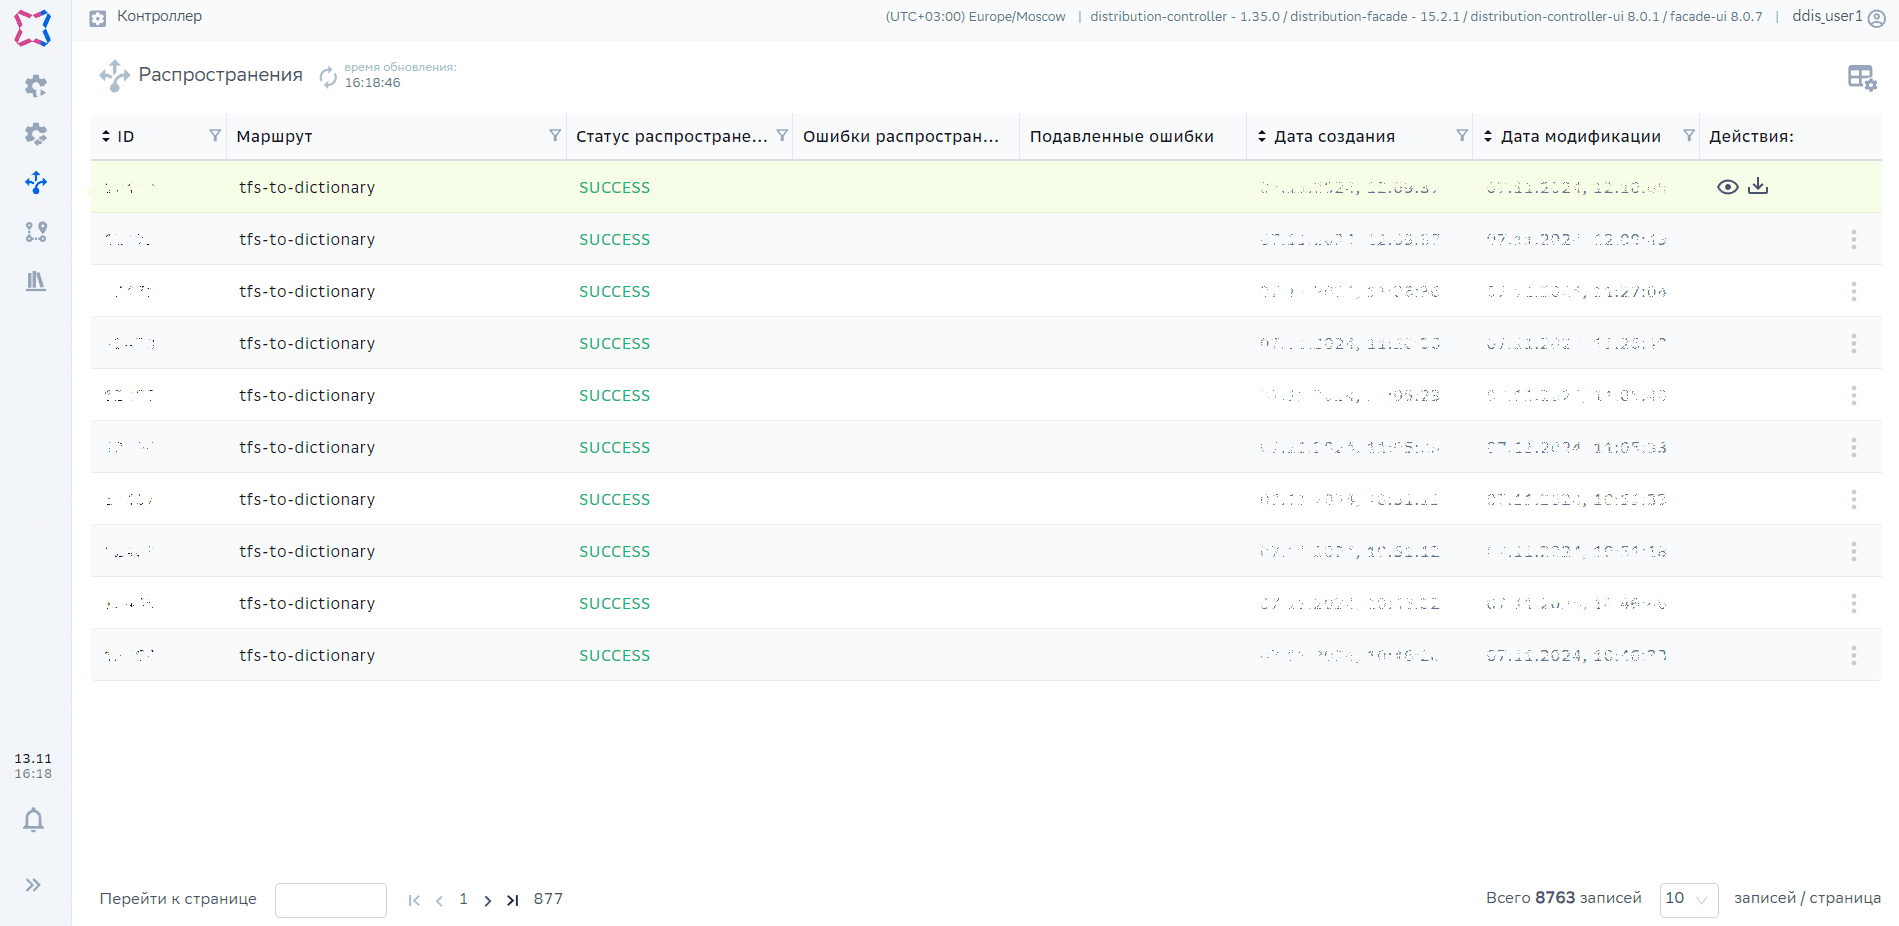Image resolution: width=1899 pixels, height=926 pixels.
Task: Open filter for Статус распространения column
Action: [x=782, y=136]
